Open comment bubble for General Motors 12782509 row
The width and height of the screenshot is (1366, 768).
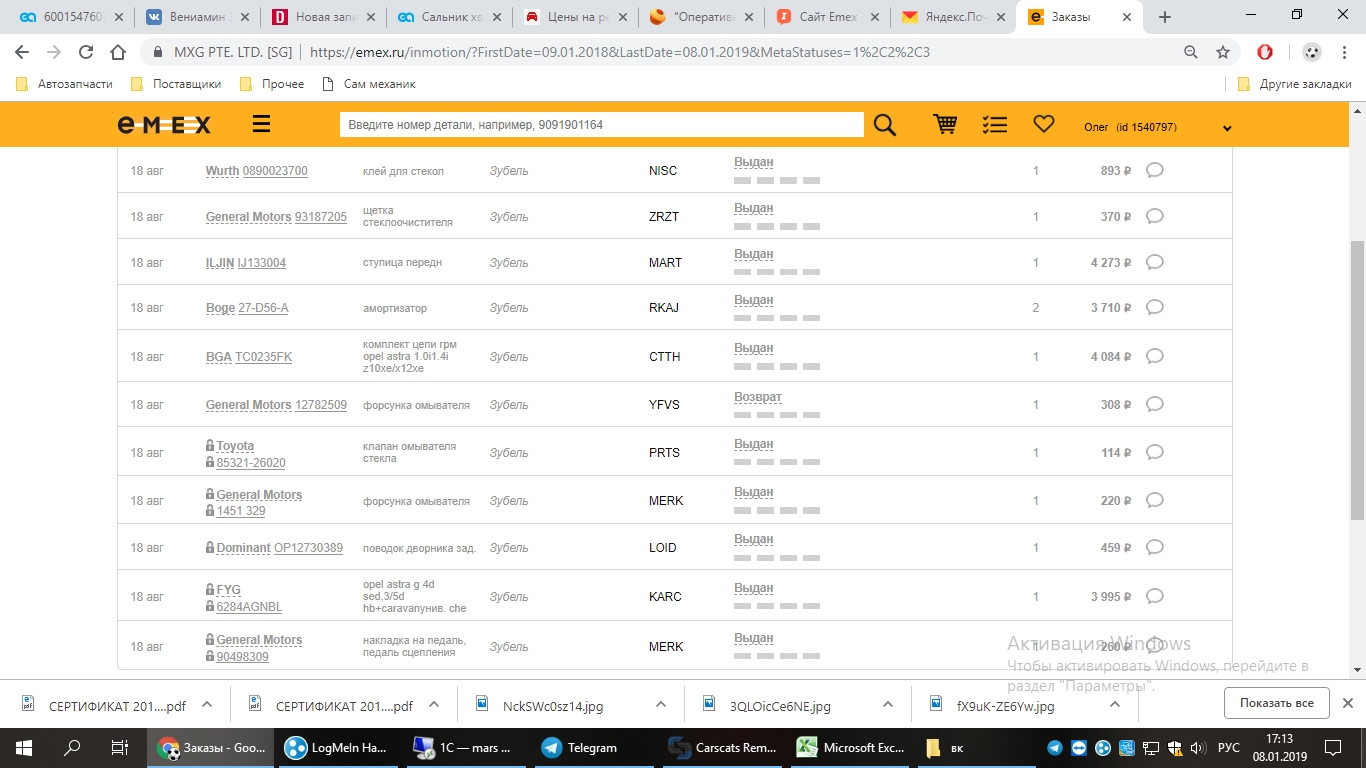click(1154, 404)
